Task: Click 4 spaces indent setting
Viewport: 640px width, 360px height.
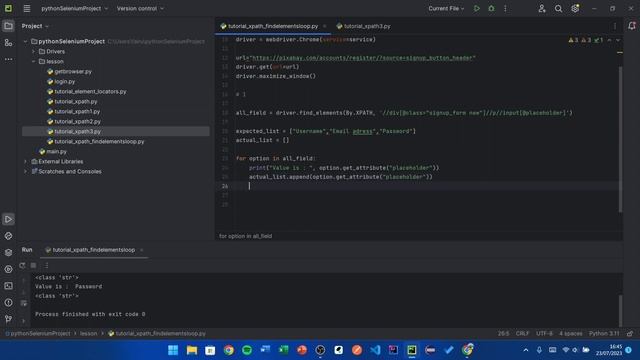Action: [571, 333]
